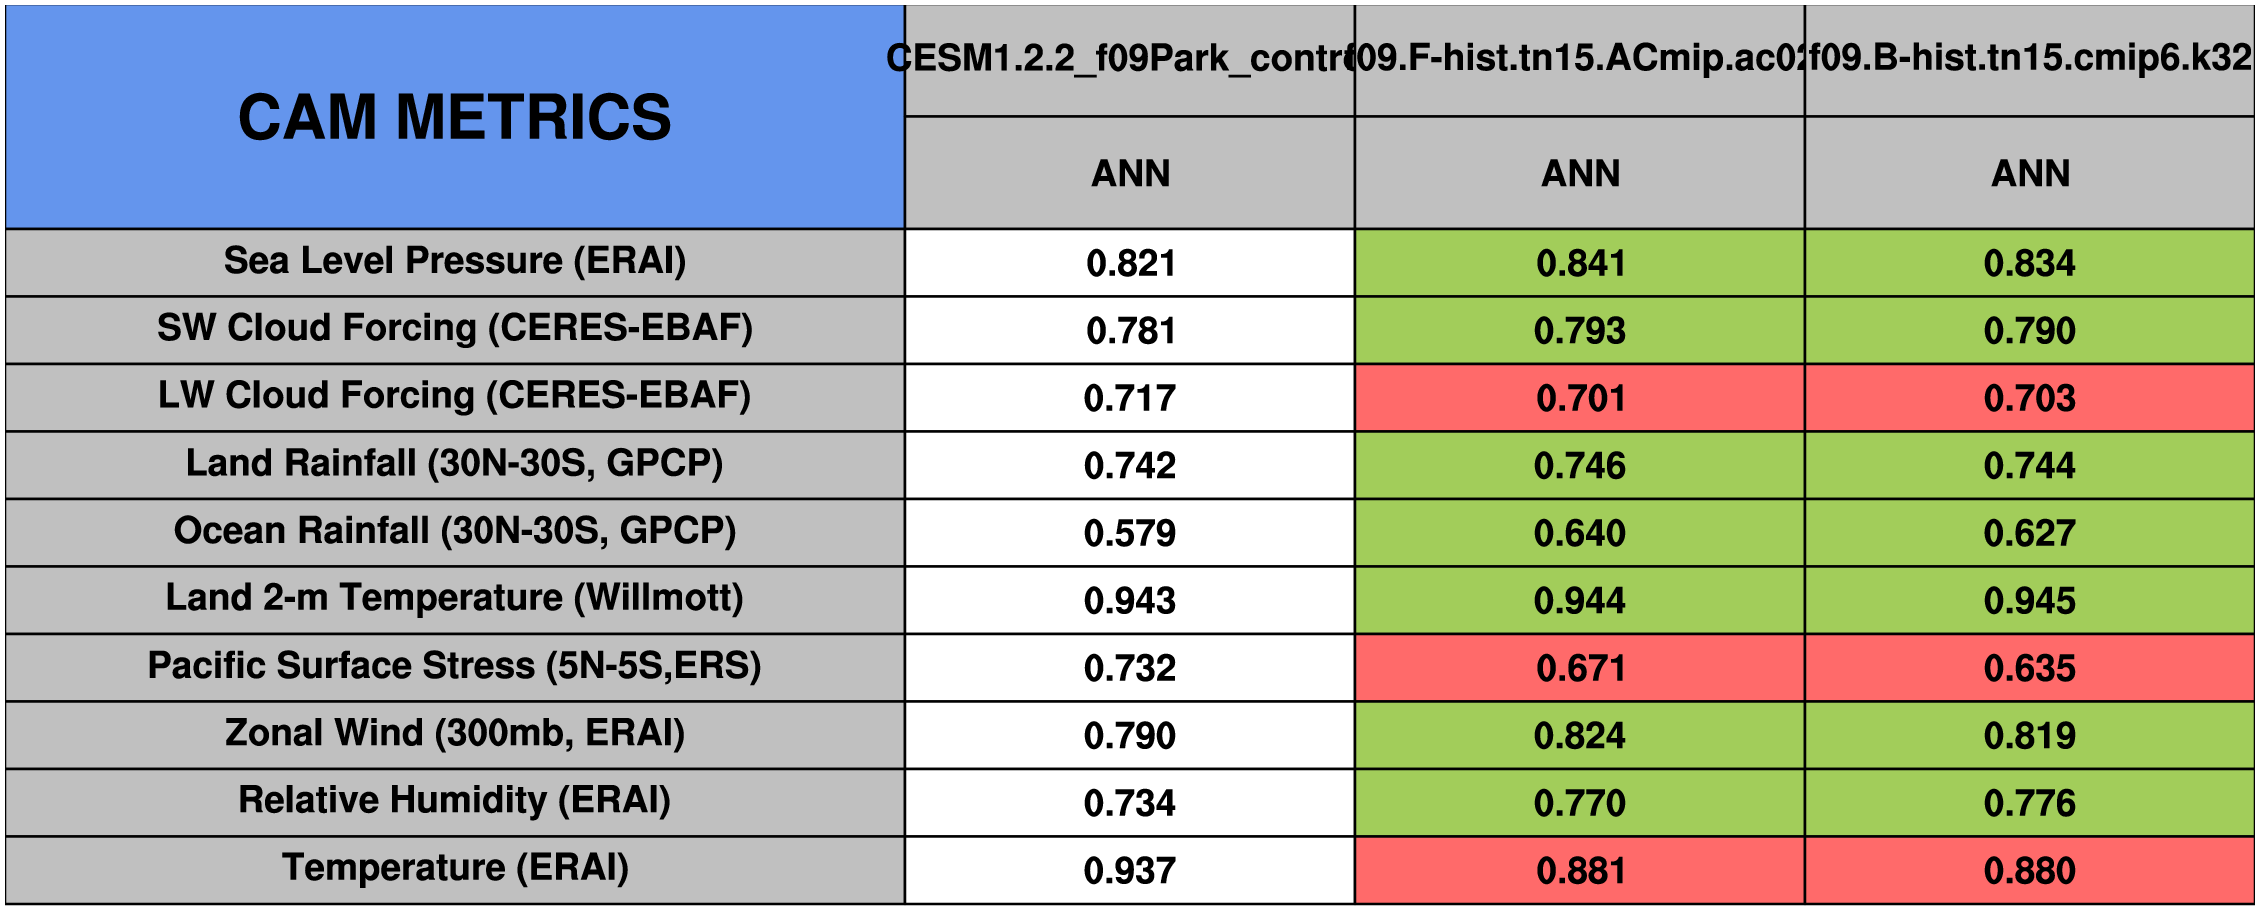Select the Temperature (ERAI) row label
Screen dimensions: 2260x911
tap(455, 868)
